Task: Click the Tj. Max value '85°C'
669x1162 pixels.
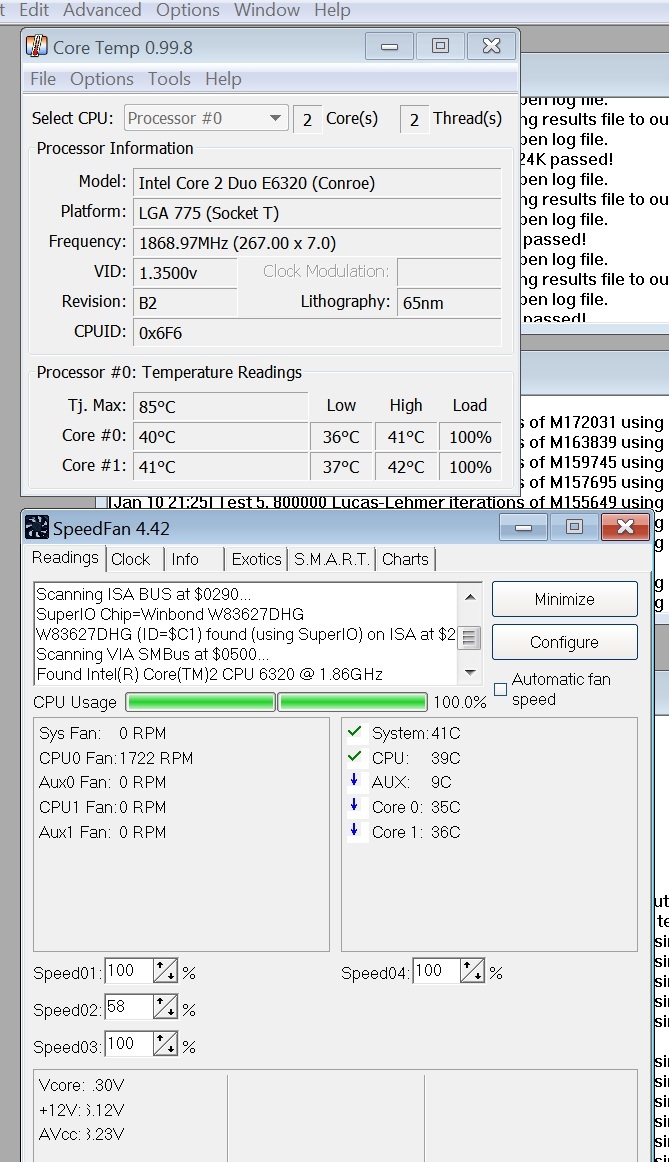Action: pos(221,406)
